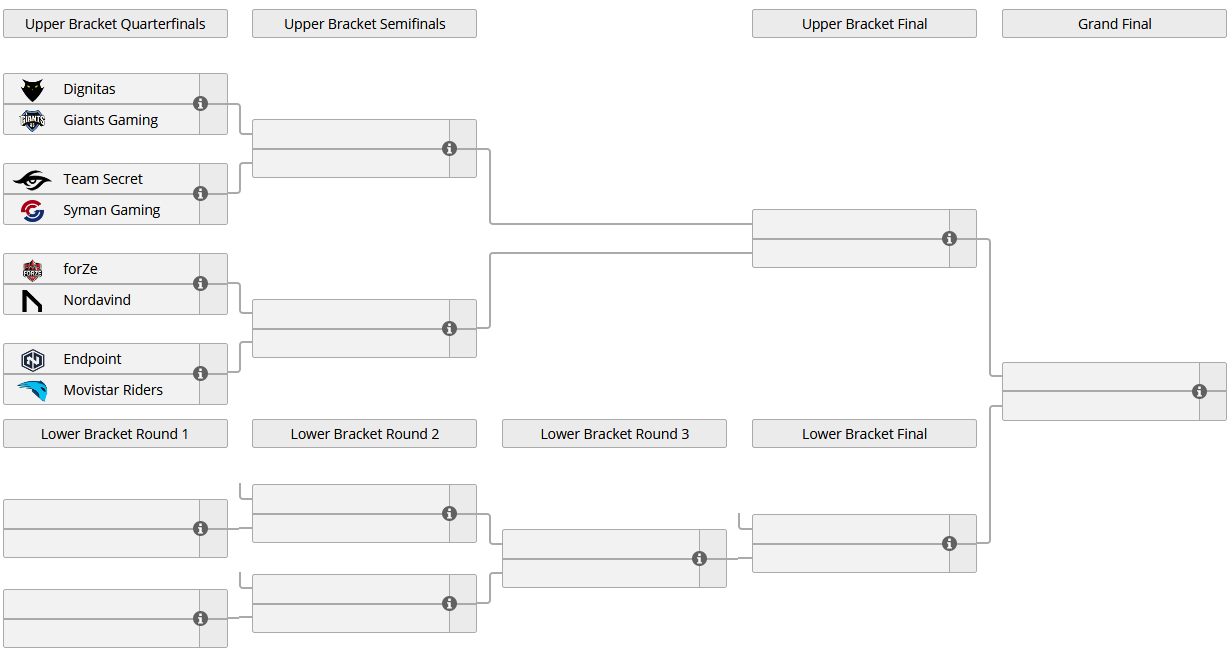Image resolution: width=1232 pixels, height=655 pixels.
Task: Click the Lower Bracket Round 3 header
Action: click(x=614, y=434)
